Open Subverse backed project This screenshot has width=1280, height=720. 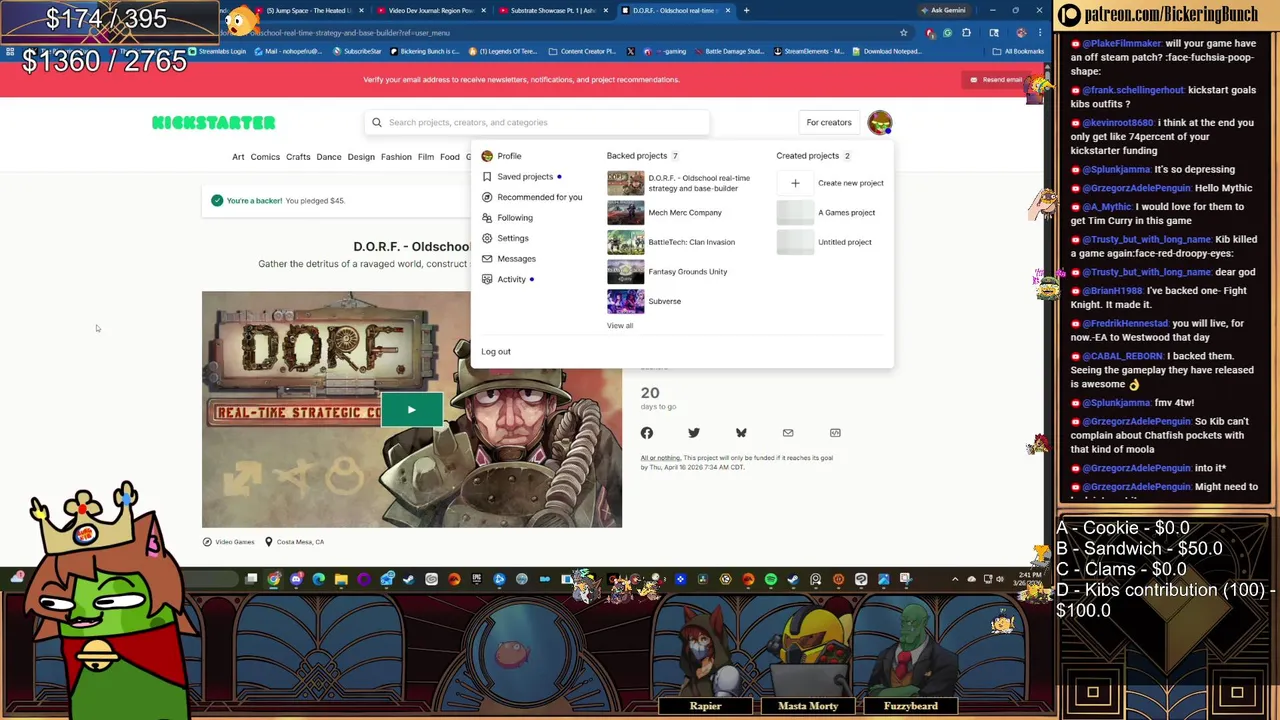[x=644, y=301]
